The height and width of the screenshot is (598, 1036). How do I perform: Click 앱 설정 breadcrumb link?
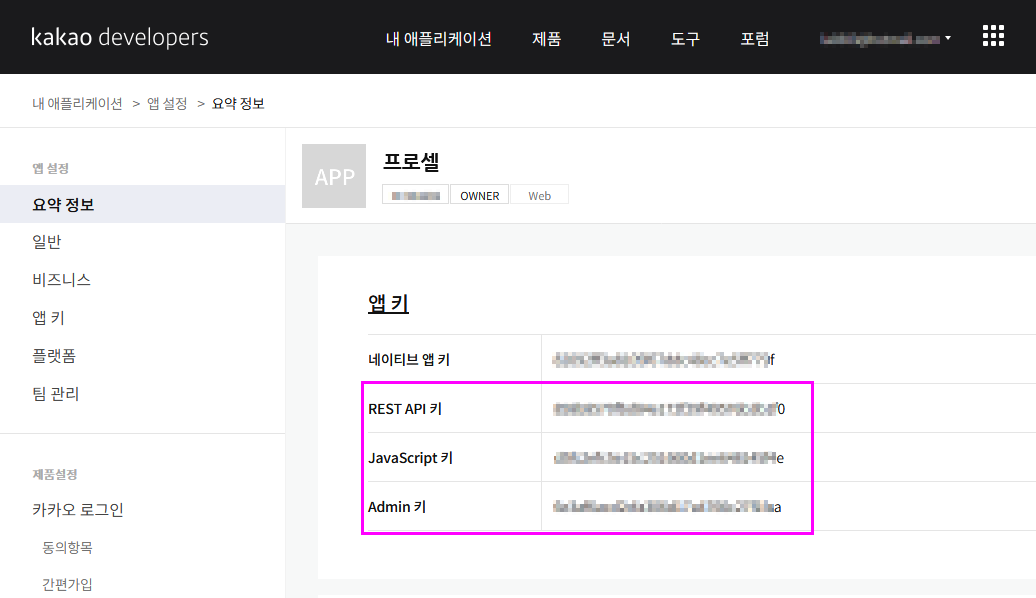[x=167, y=104]
